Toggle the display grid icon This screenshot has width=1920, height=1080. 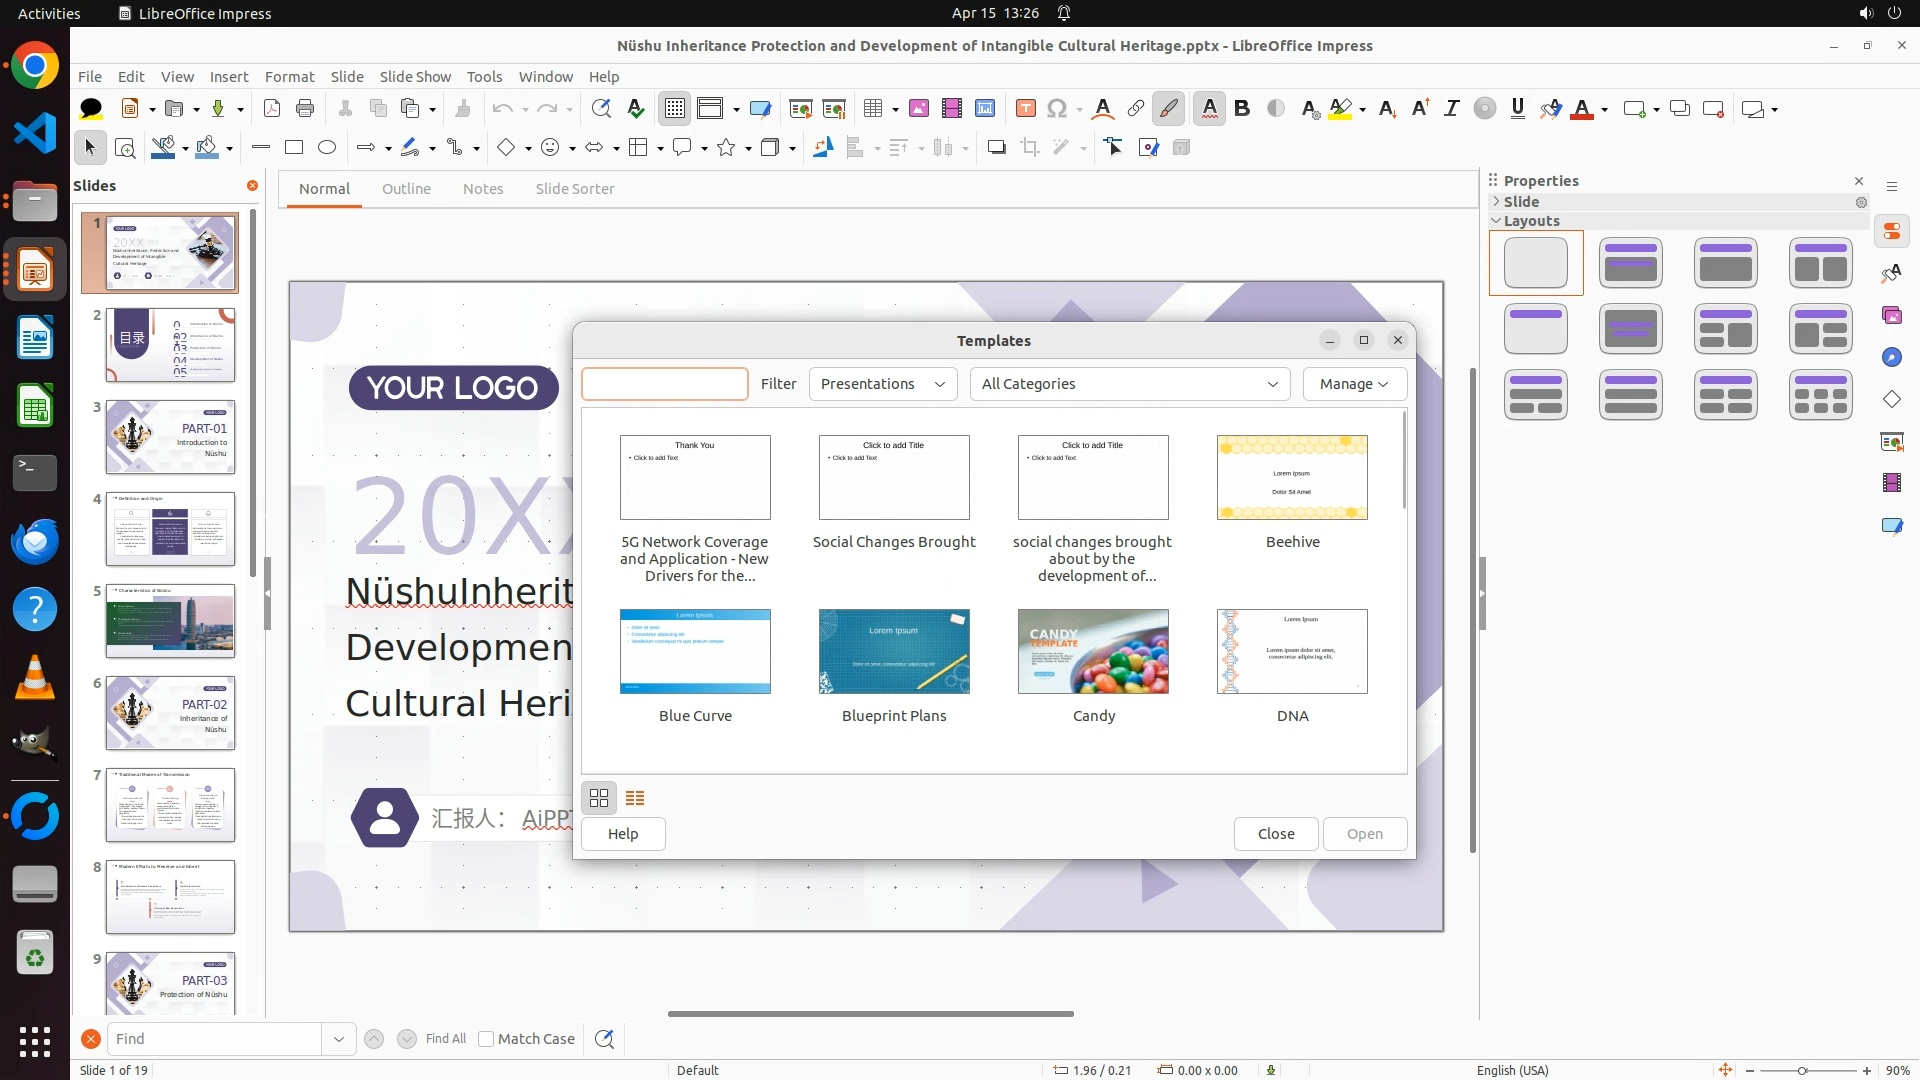point(675,109)
